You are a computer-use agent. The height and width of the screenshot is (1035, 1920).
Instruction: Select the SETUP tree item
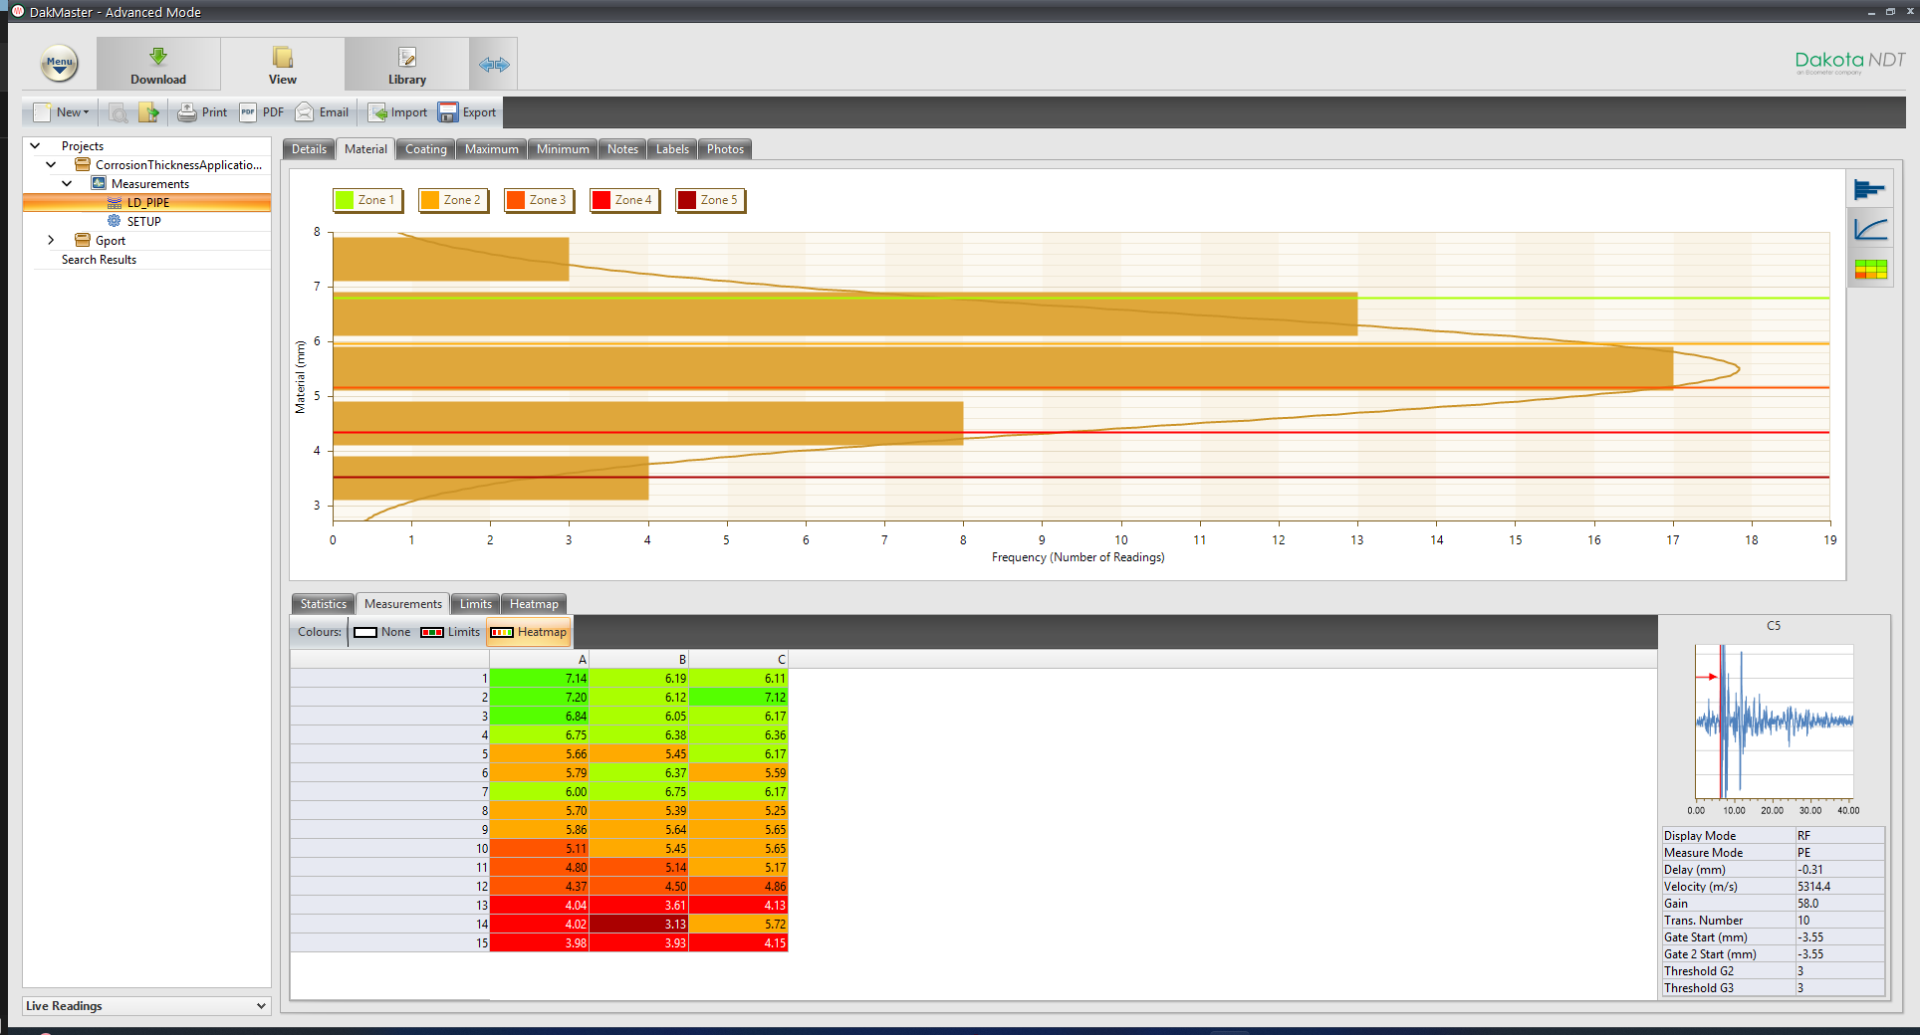(143, 221)
